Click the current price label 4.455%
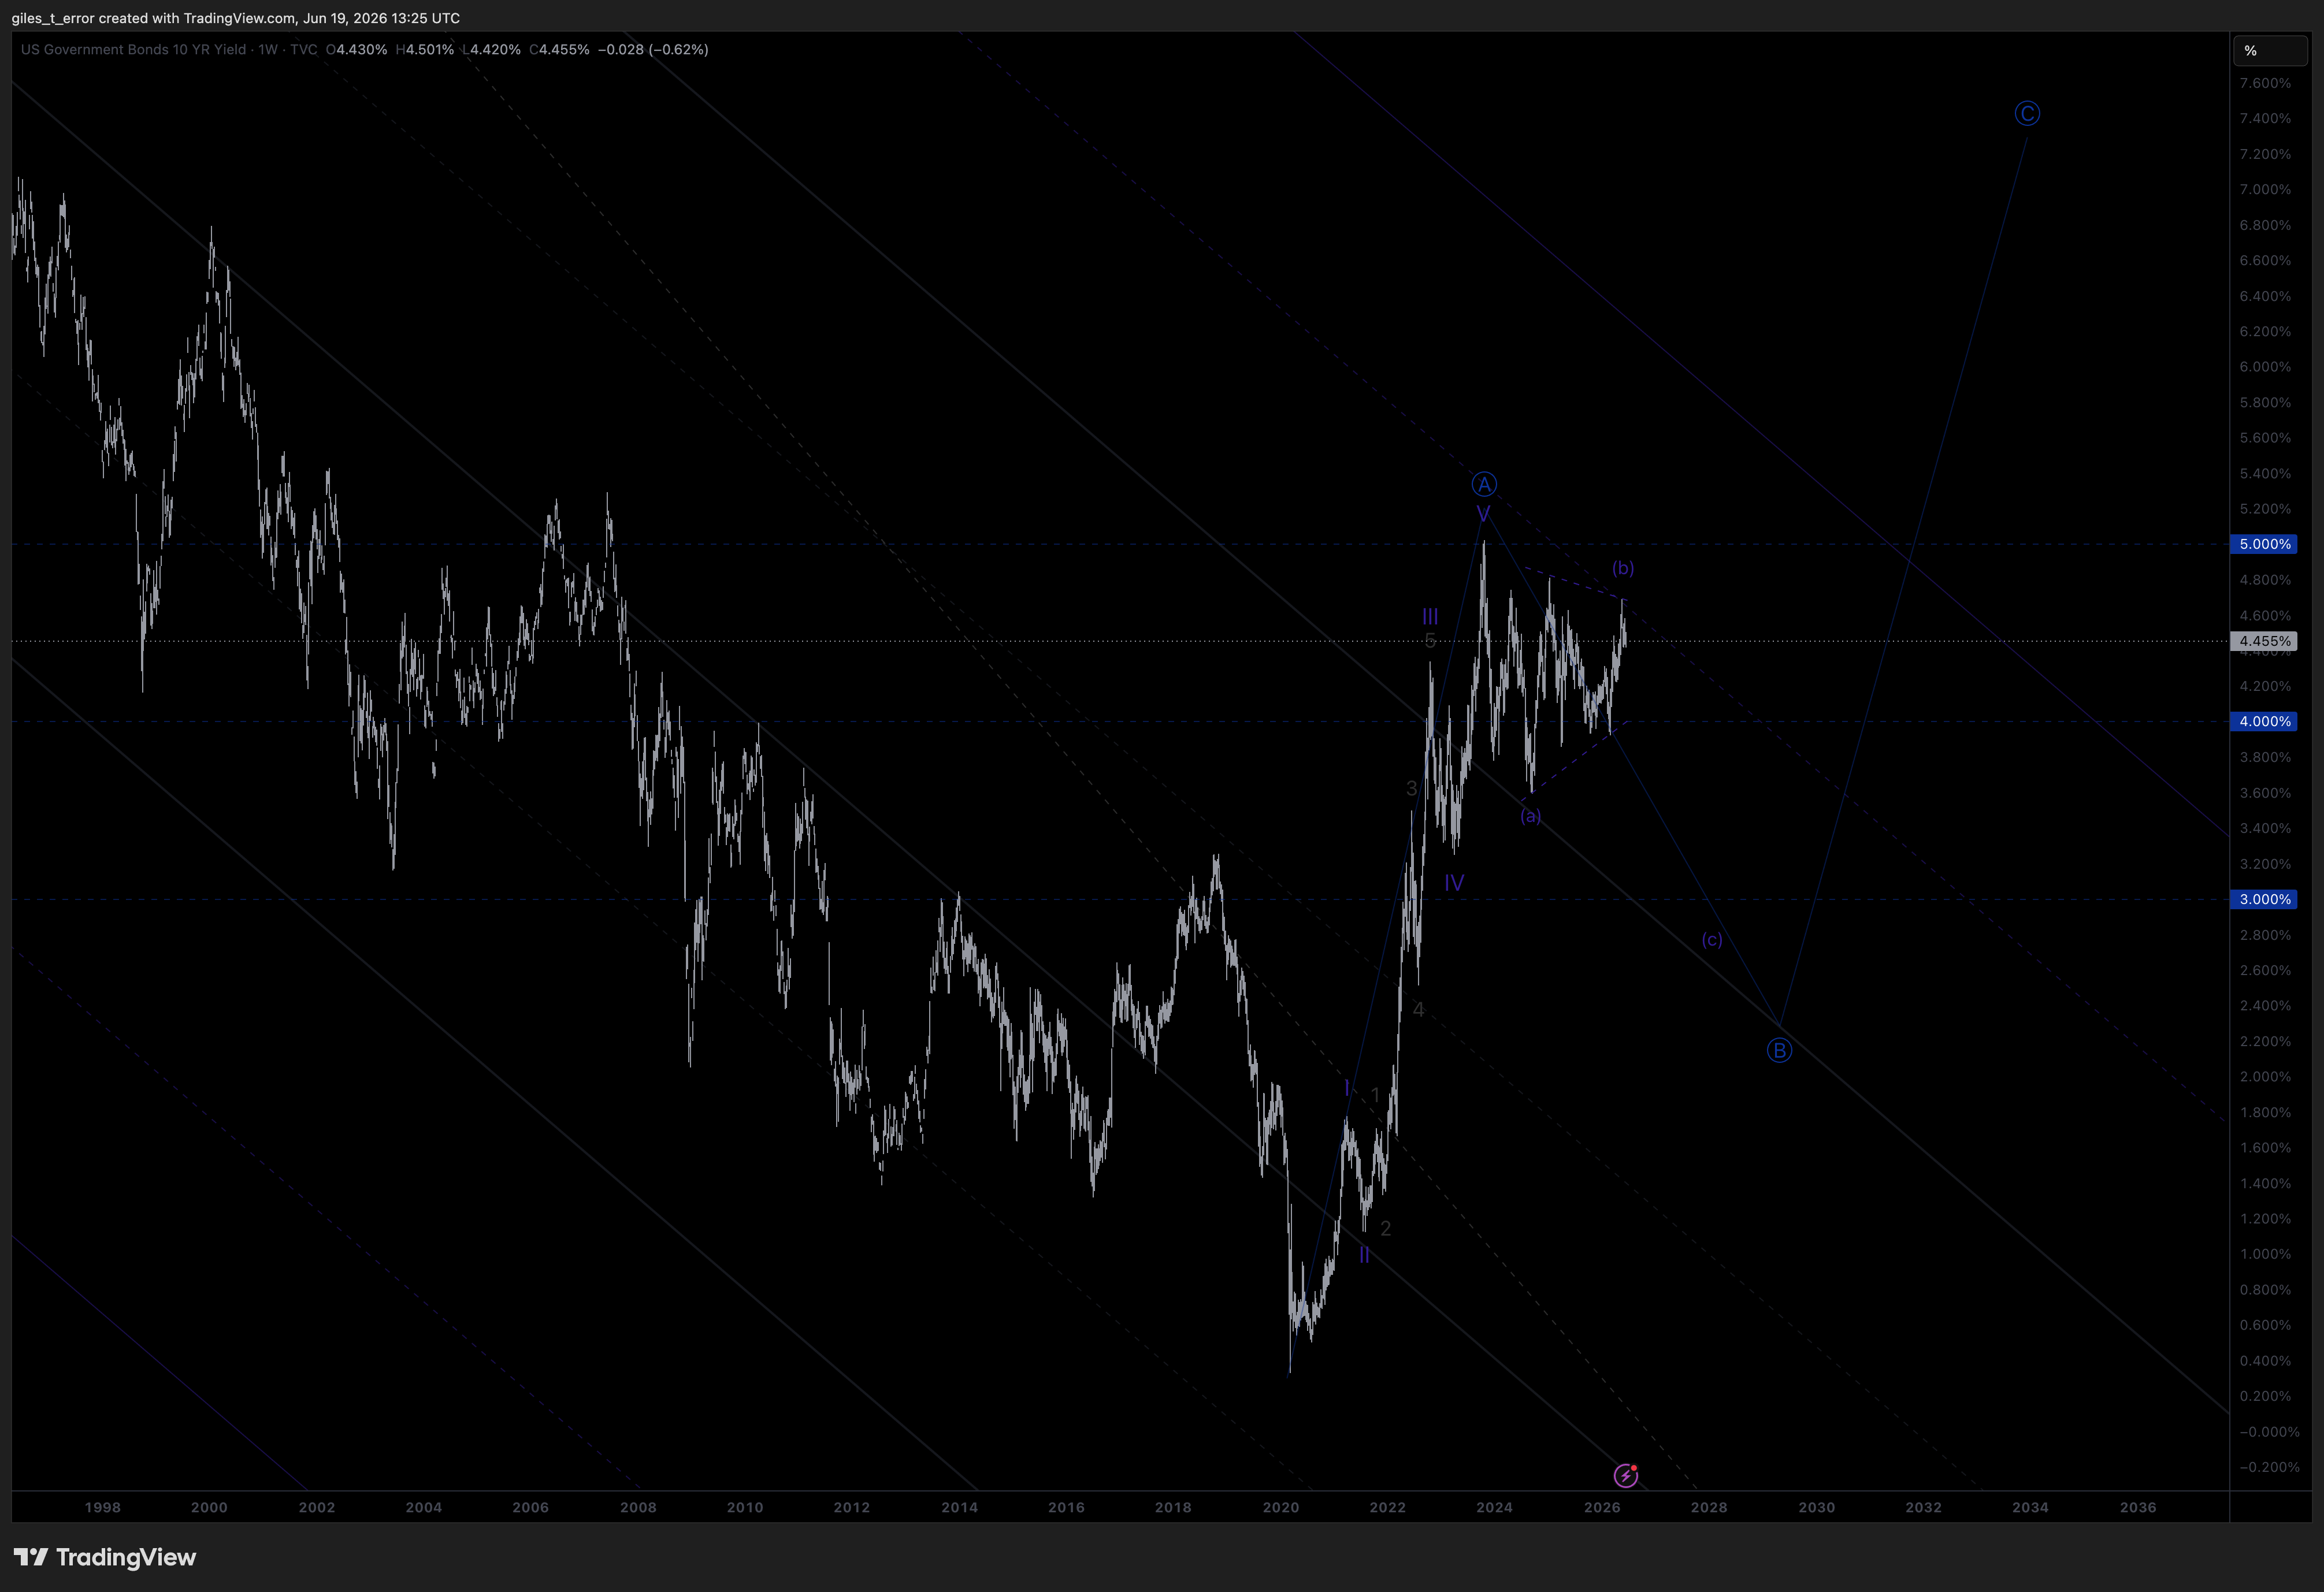This screenshot has width=2324, height=1592. (2264, 641)
